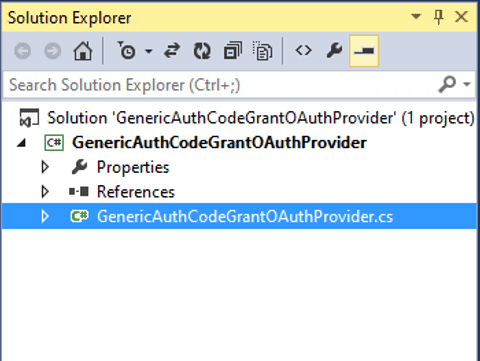Click the Collapse All icon
This screenshot has width=480, height=361.
click(233, 51)
